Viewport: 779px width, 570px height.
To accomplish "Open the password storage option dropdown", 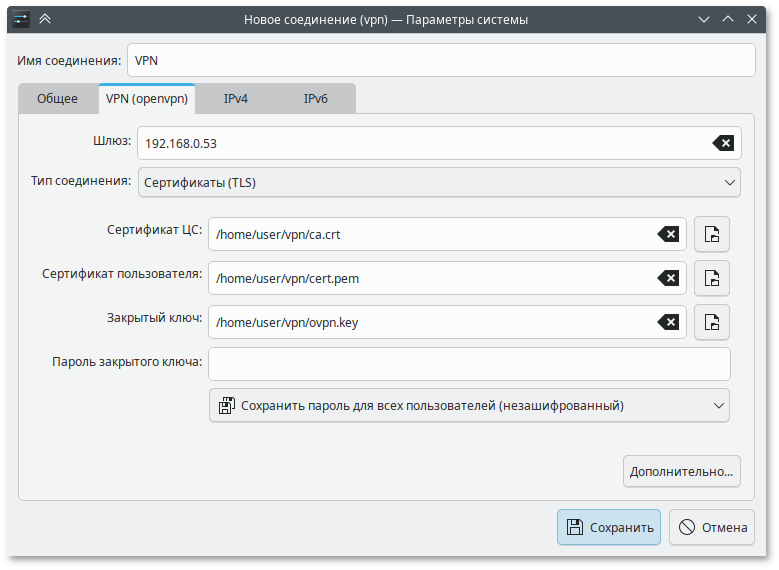I will pos(468,405).
